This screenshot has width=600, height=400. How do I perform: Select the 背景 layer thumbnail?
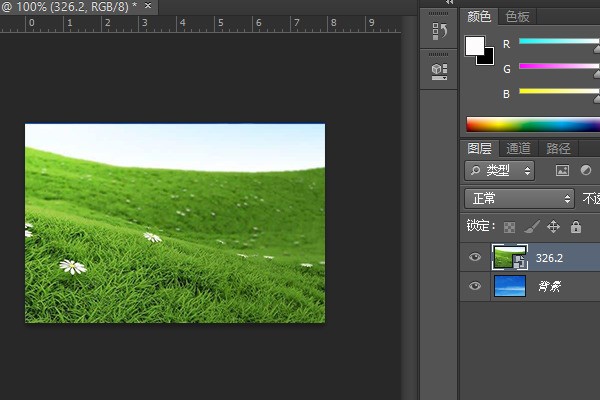[510, 286]
